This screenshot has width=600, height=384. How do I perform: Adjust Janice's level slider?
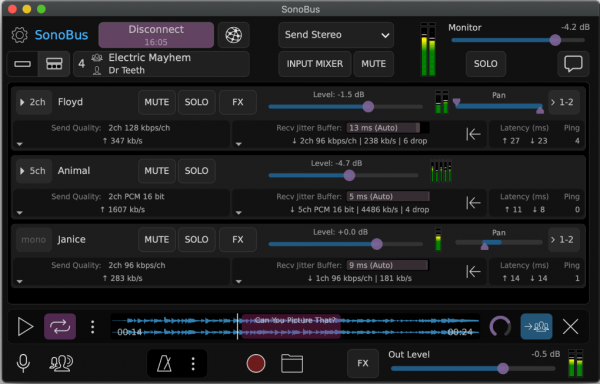click(x=346, y=244)
